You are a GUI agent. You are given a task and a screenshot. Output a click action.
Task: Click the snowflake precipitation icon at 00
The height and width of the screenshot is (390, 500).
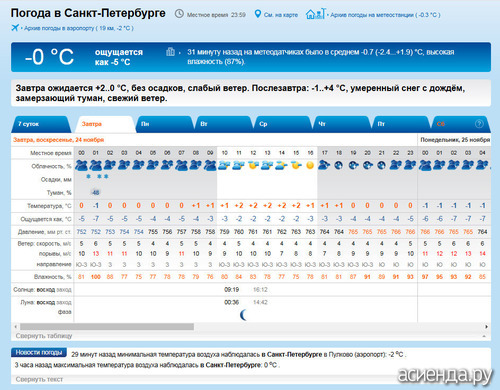pos(88,176)
